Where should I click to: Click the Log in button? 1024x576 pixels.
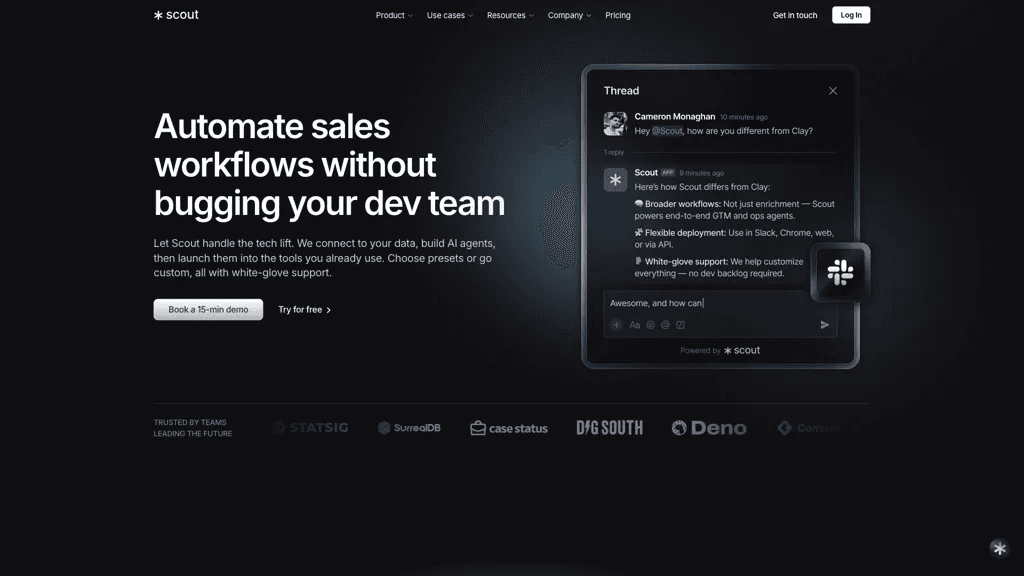(x=851, y=15)
